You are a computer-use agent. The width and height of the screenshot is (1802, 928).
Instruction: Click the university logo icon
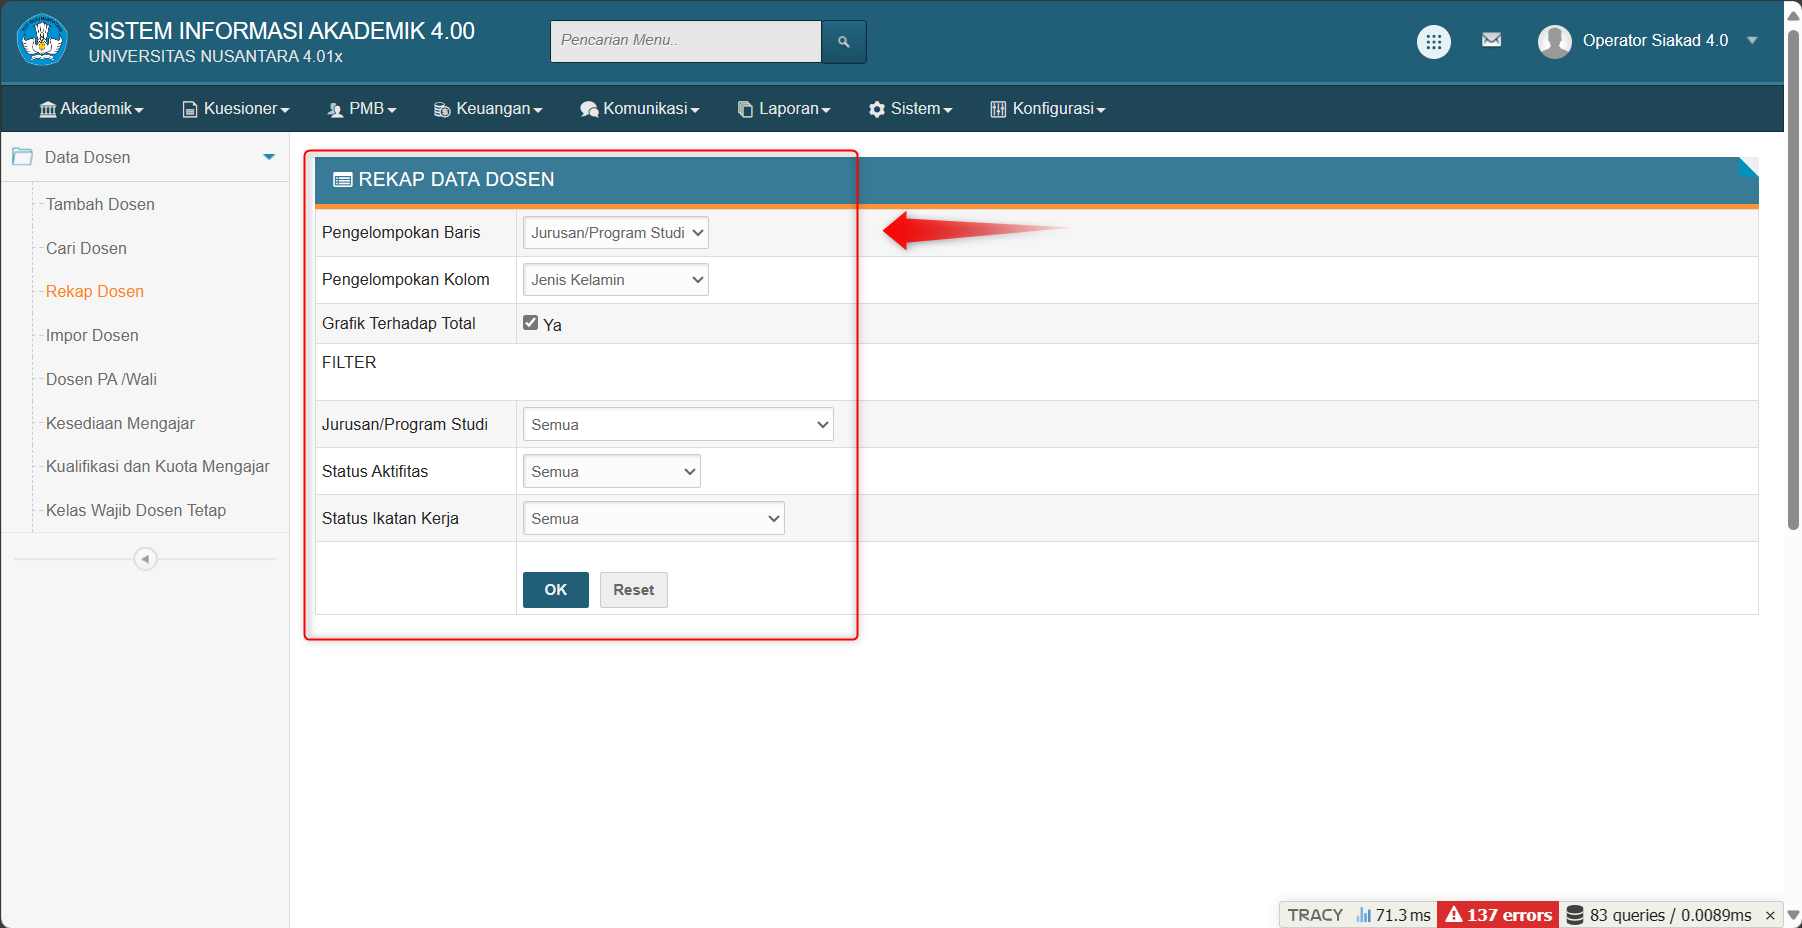42,41
